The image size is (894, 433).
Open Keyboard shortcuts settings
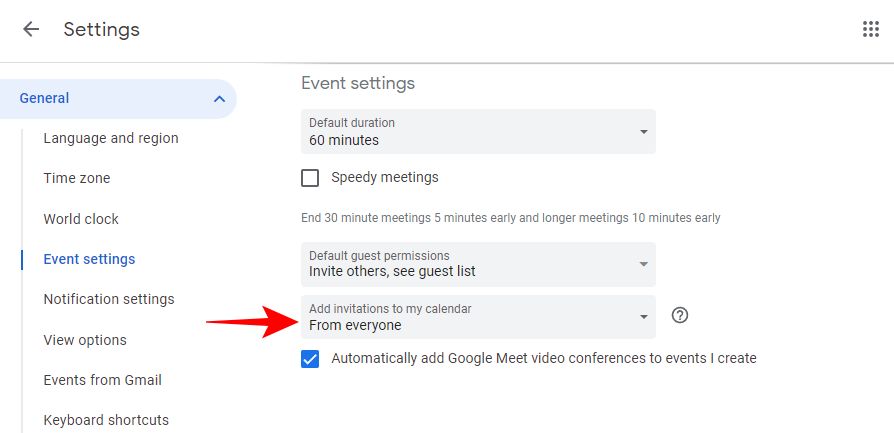point(106,420)
